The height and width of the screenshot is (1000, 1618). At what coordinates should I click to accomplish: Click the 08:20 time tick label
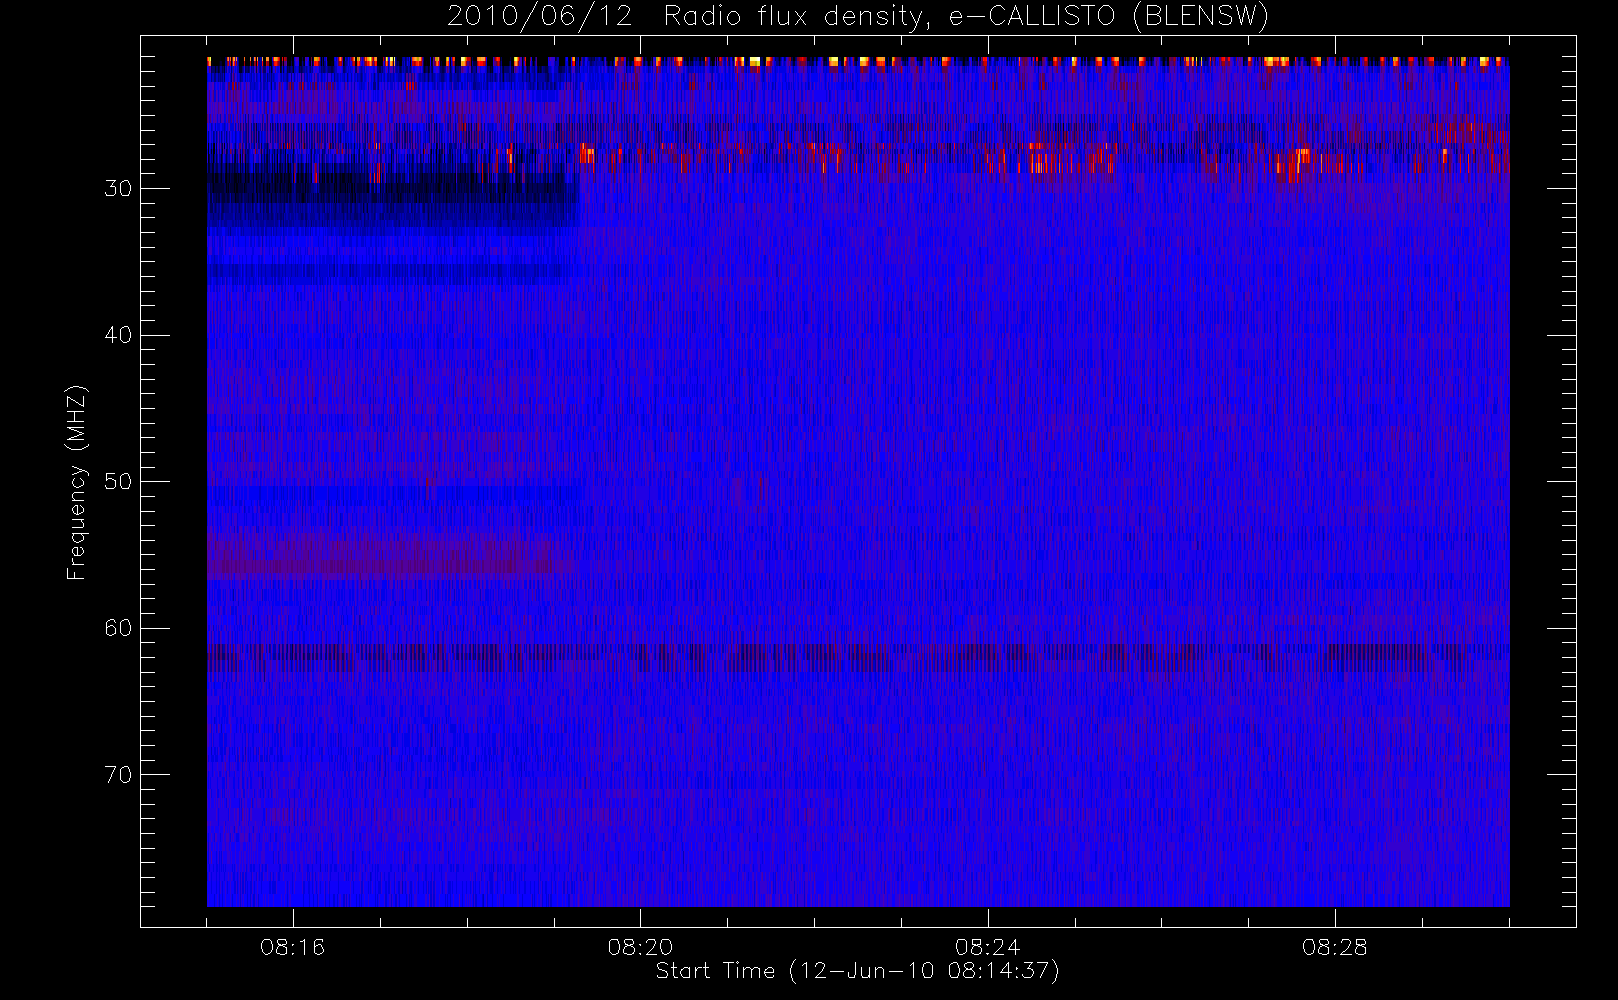pos(640,947)
